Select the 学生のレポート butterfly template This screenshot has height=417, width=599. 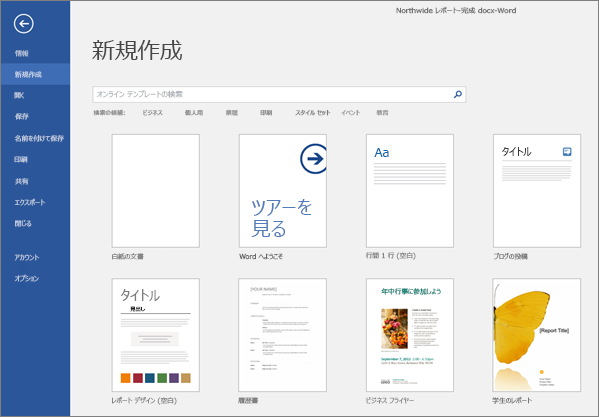click(x=537, y=335)
